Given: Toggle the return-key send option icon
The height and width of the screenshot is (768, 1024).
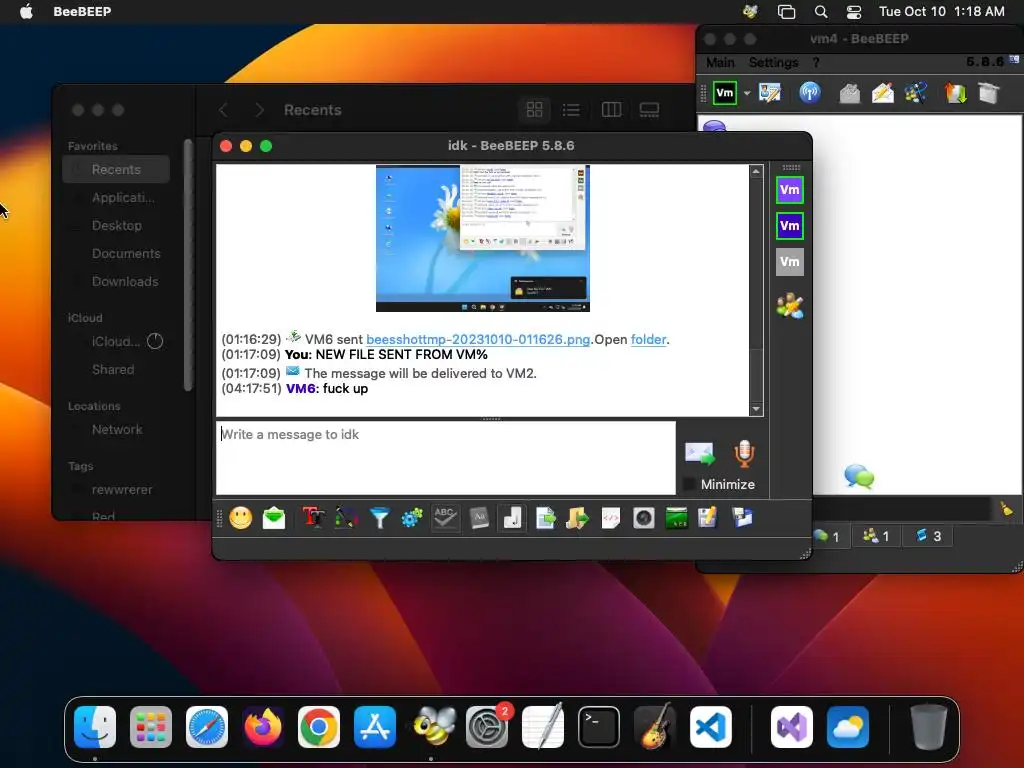Looking at the screenshot, I should (x=512, y=519).
